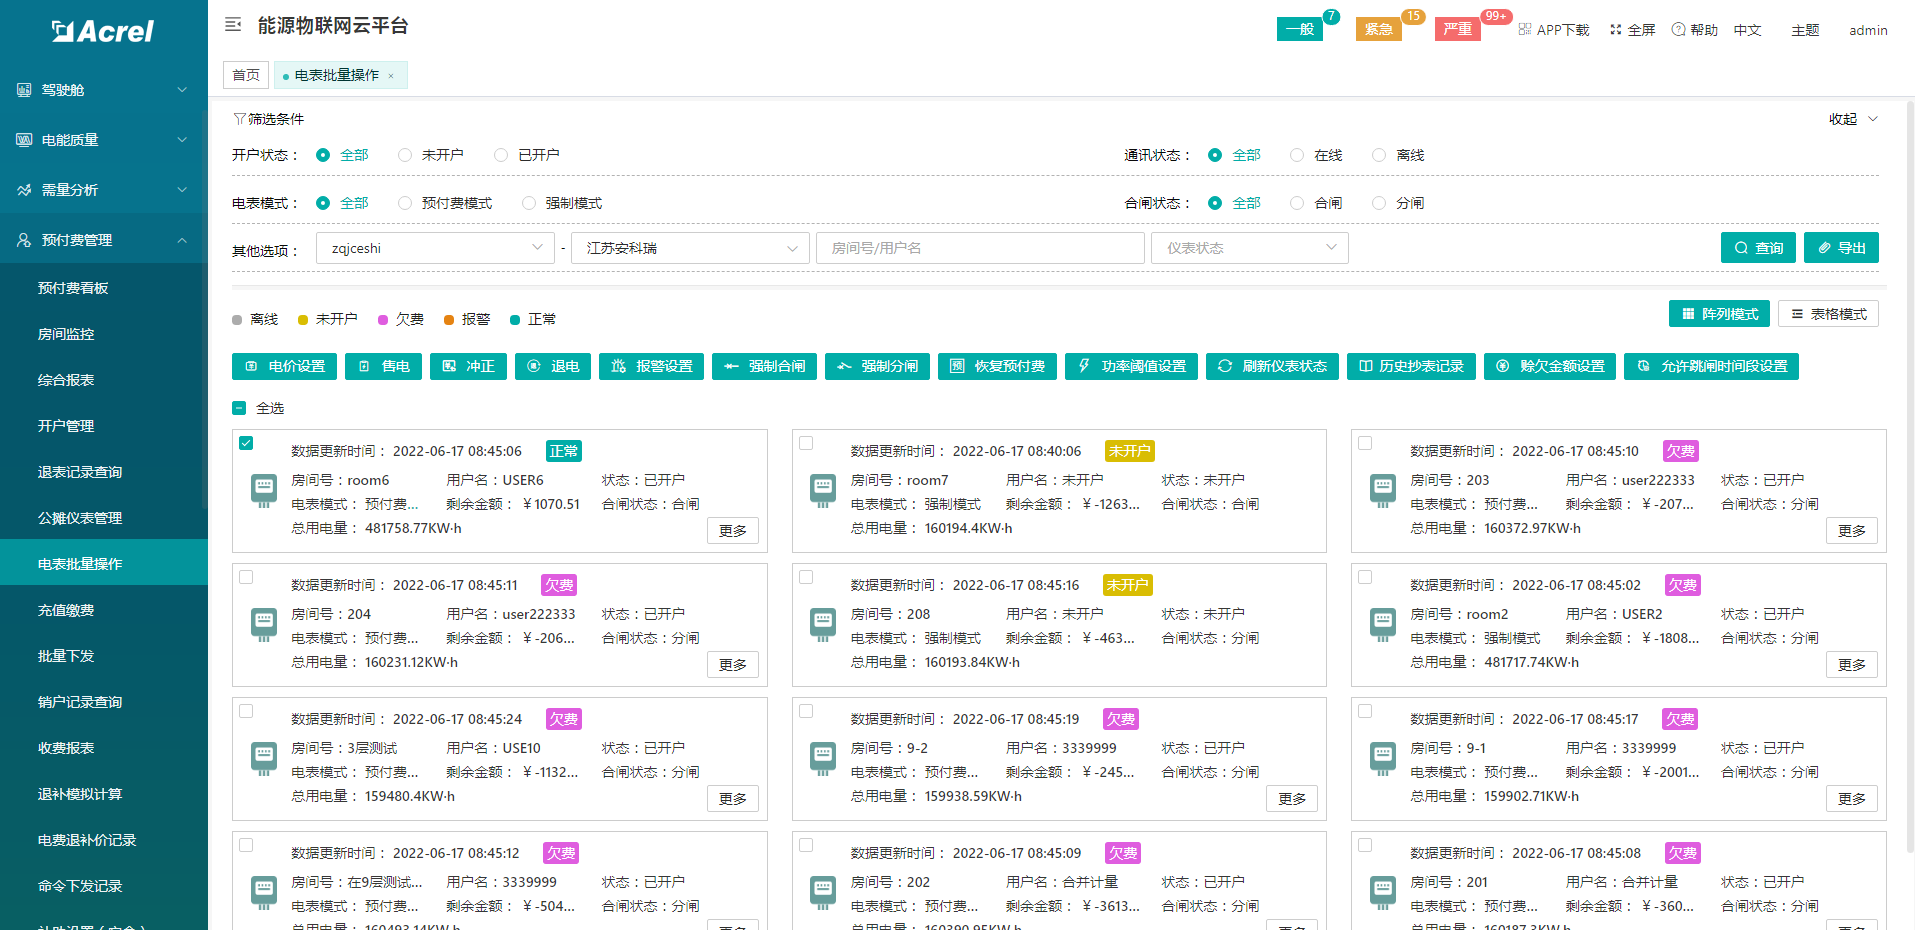Click the 刷新仪表状态 refresh button
The image size is (1915, 930).
tap(1272, 366)
